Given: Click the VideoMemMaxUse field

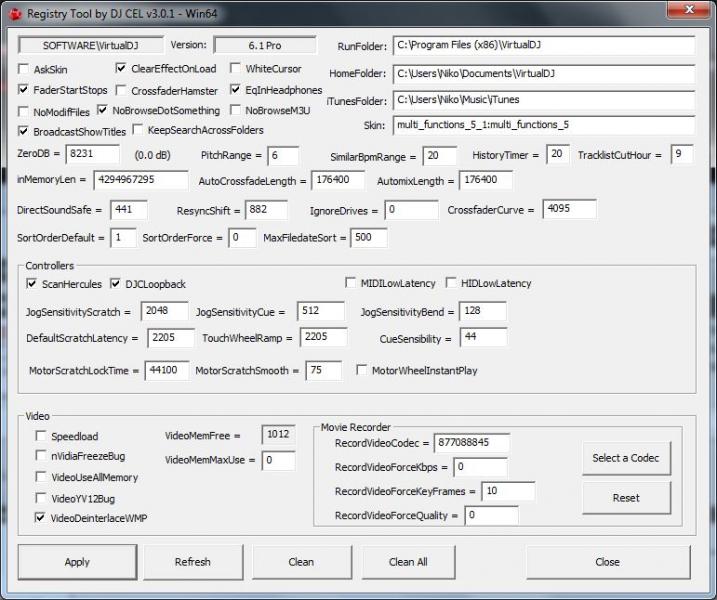Looking at the screenshot, I should tap(278, 461).
